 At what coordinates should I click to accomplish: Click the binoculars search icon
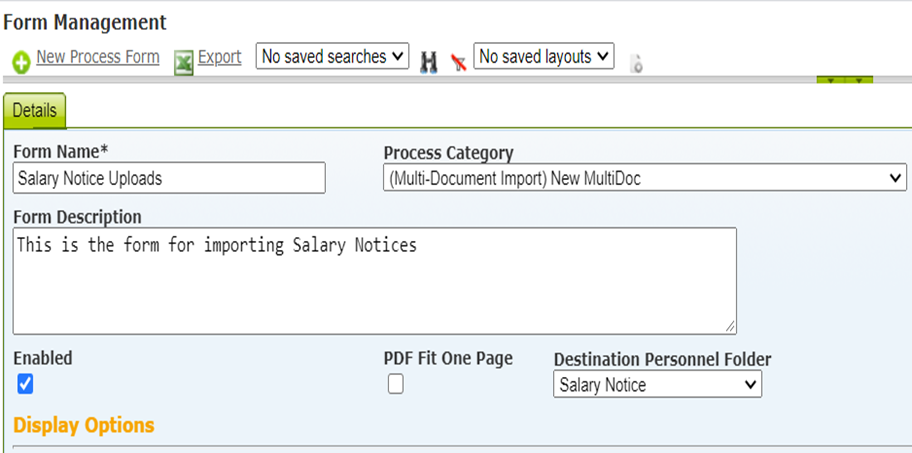point(429,62)
